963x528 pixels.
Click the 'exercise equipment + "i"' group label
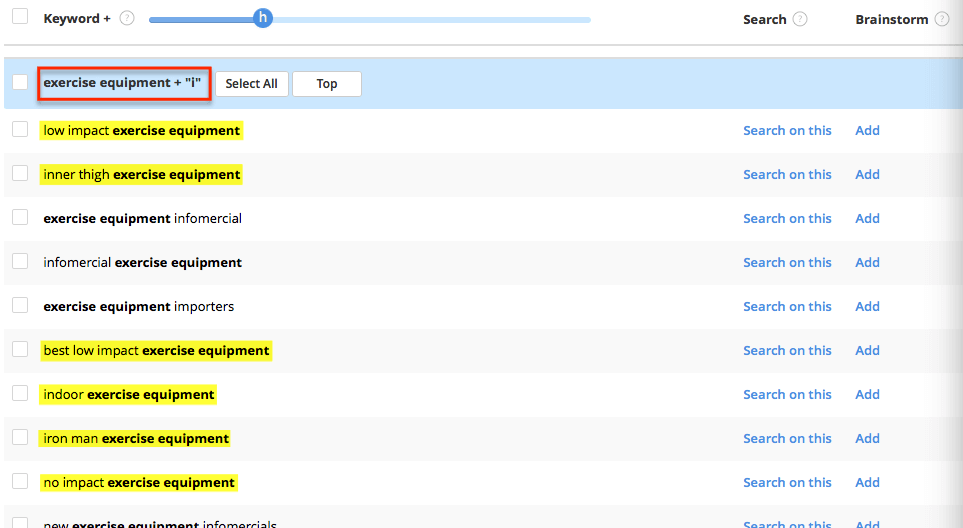122,83
